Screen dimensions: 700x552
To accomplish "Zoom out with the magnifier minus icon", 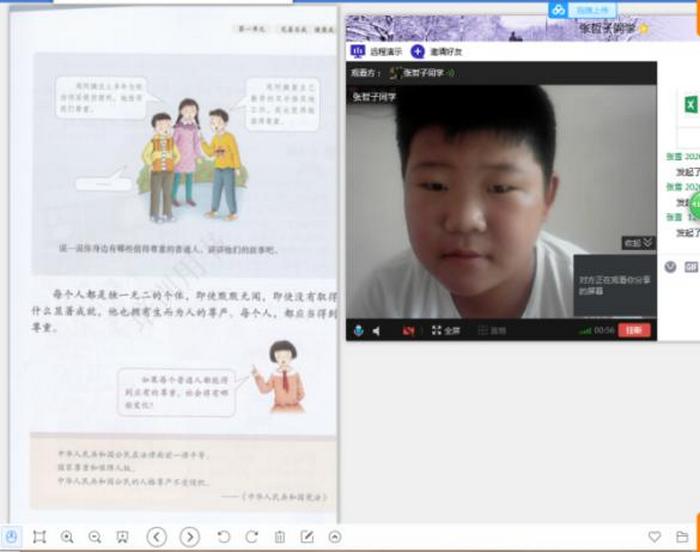I will (95, 537).
